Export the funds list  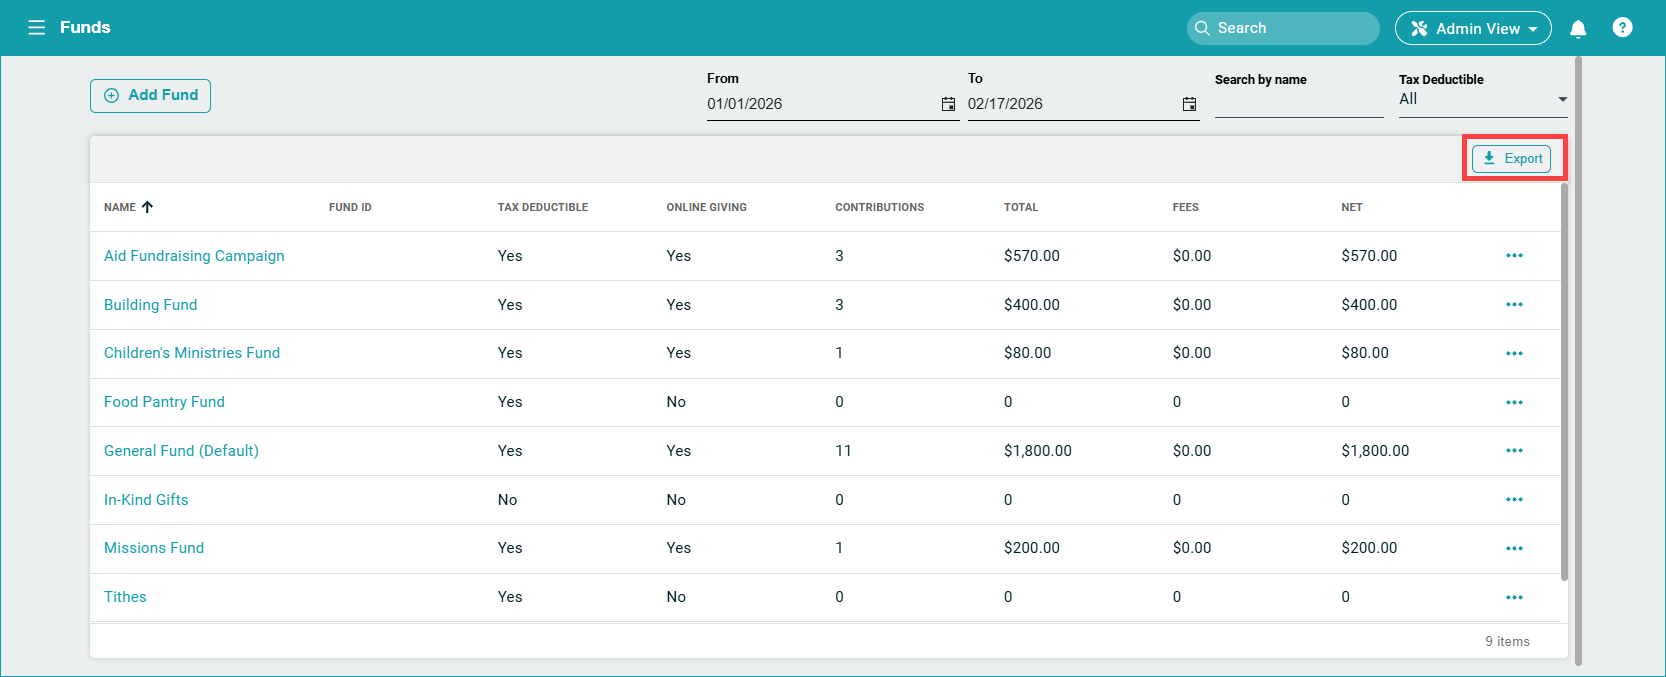pyautogui.click(x=1511, y=159)
